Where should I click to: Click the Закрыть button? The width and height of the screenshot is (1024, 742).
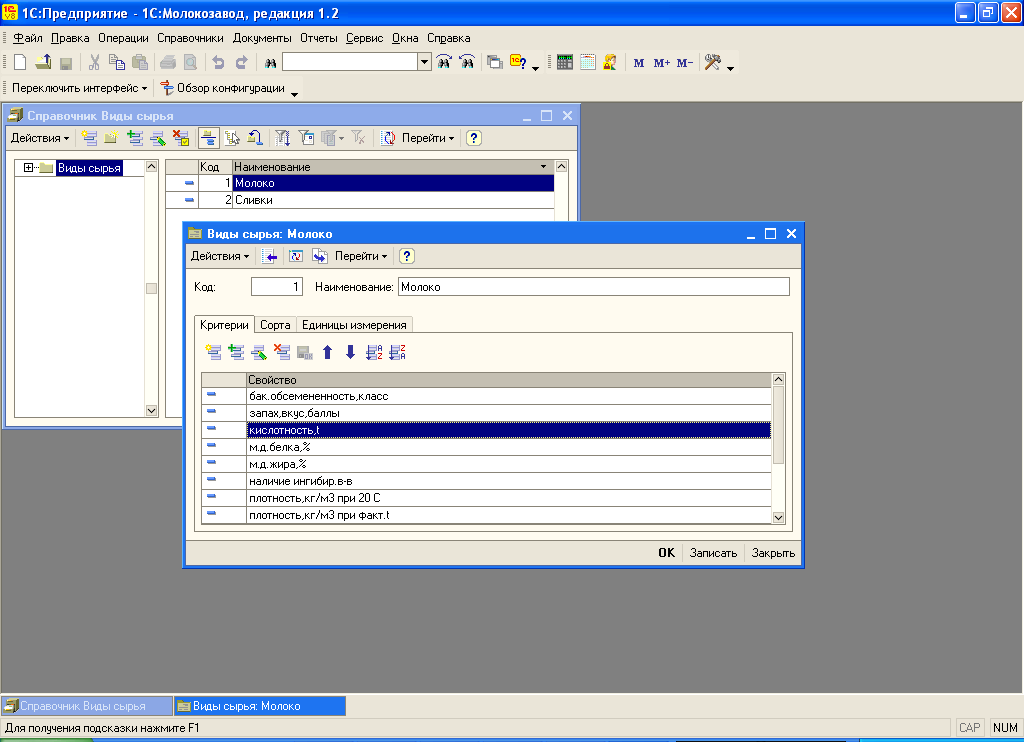tap(773, 553)
